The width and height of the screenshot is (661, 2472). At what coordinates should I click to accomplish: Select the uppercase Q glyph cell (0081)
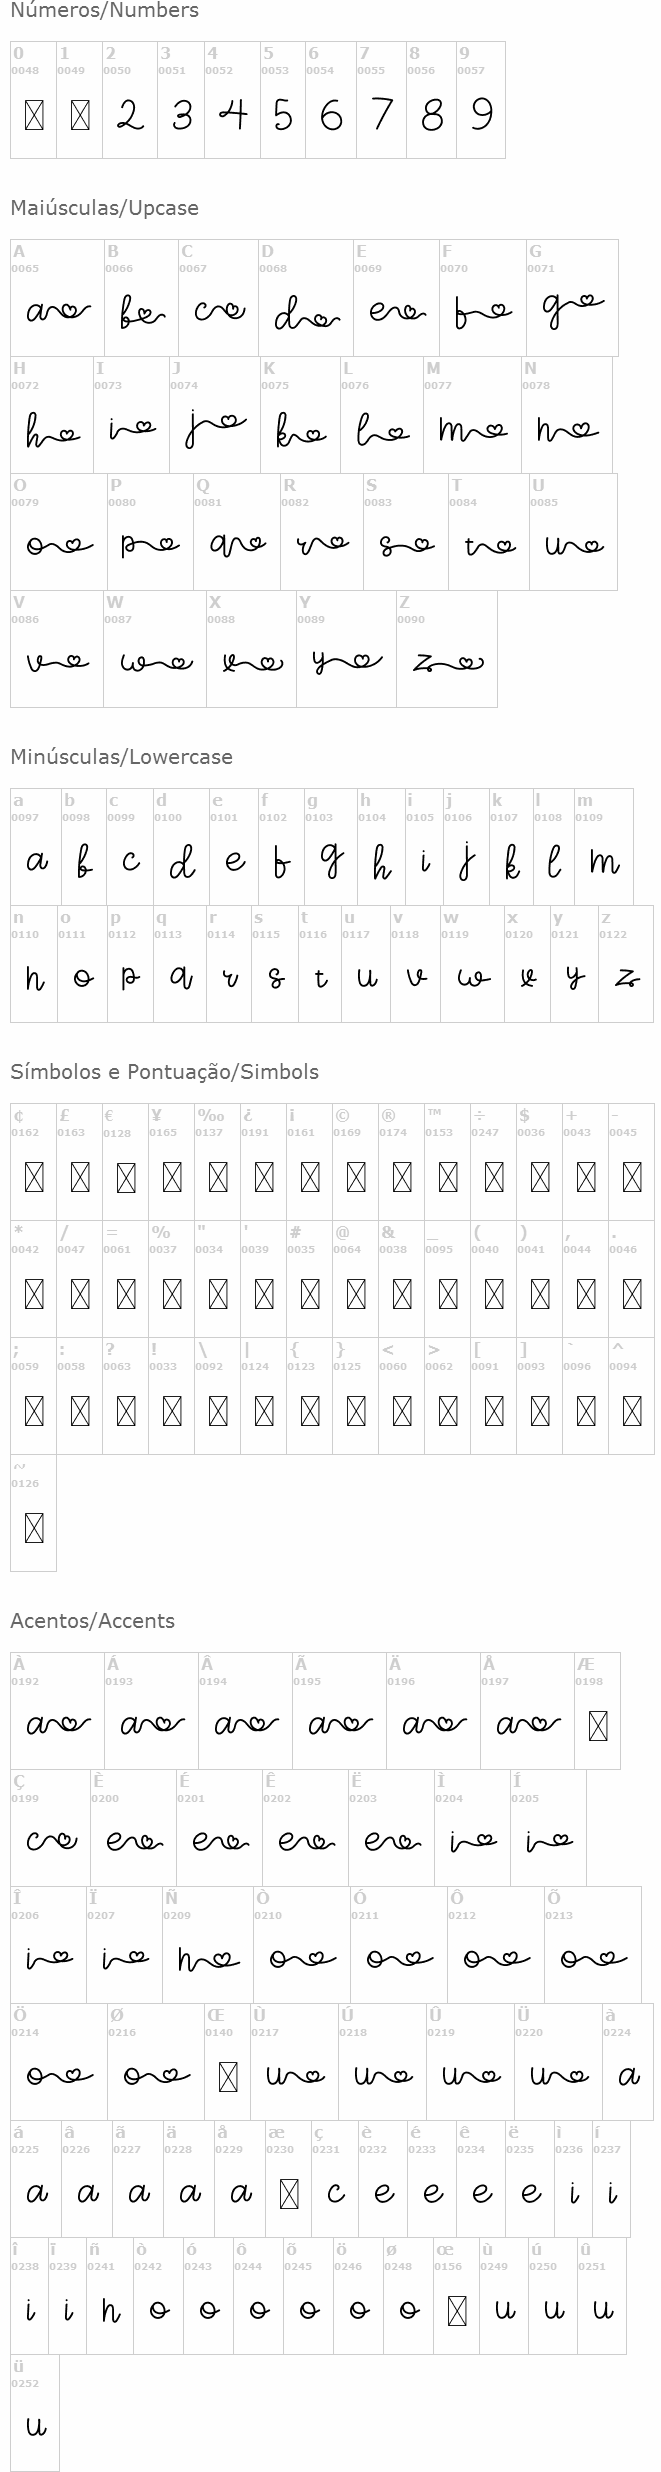tap(236, 532)
